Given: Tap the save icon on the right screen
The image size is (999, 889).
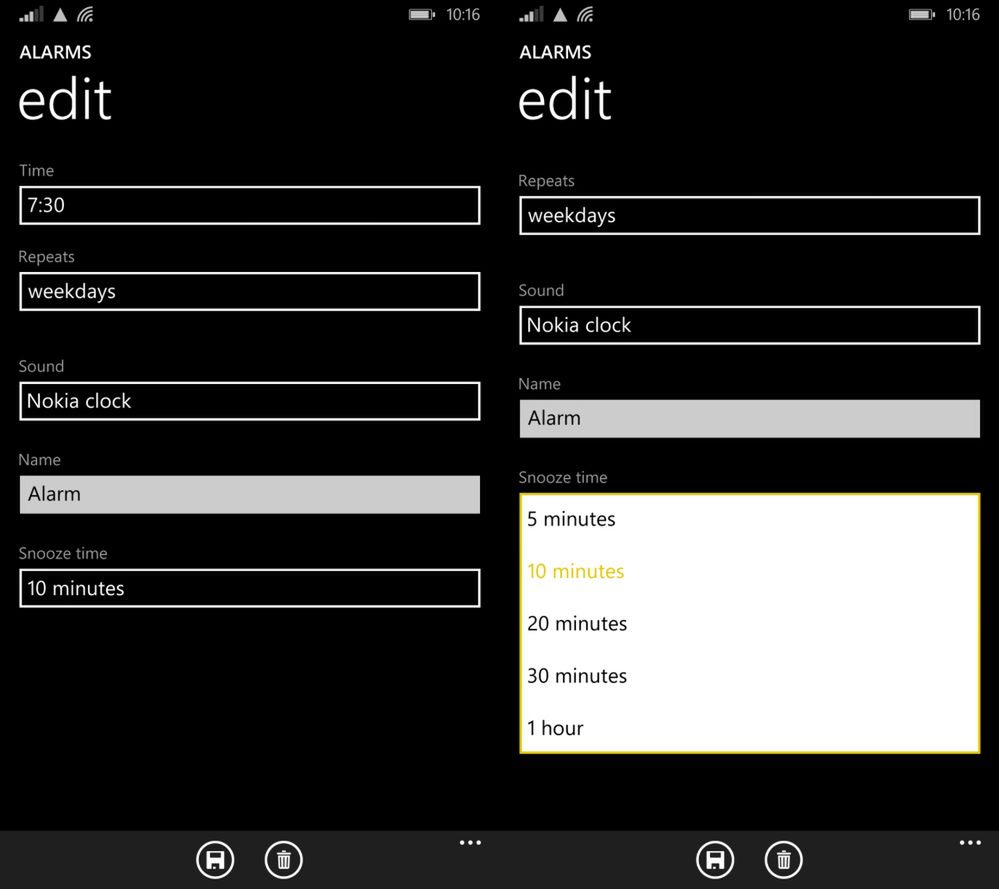Looking at the screenshot, I should [x=715, y=859].
